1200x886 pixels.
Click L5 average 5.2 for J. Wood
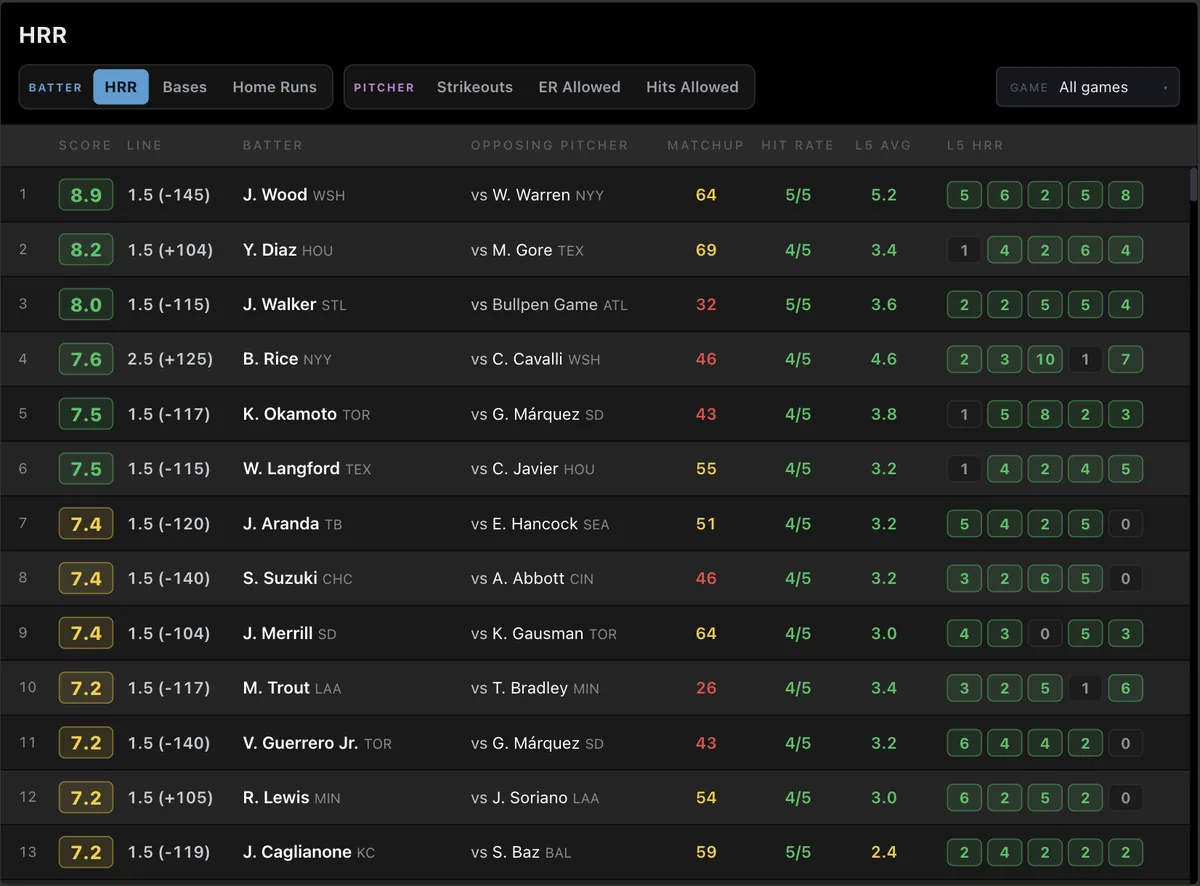(884, 195)
